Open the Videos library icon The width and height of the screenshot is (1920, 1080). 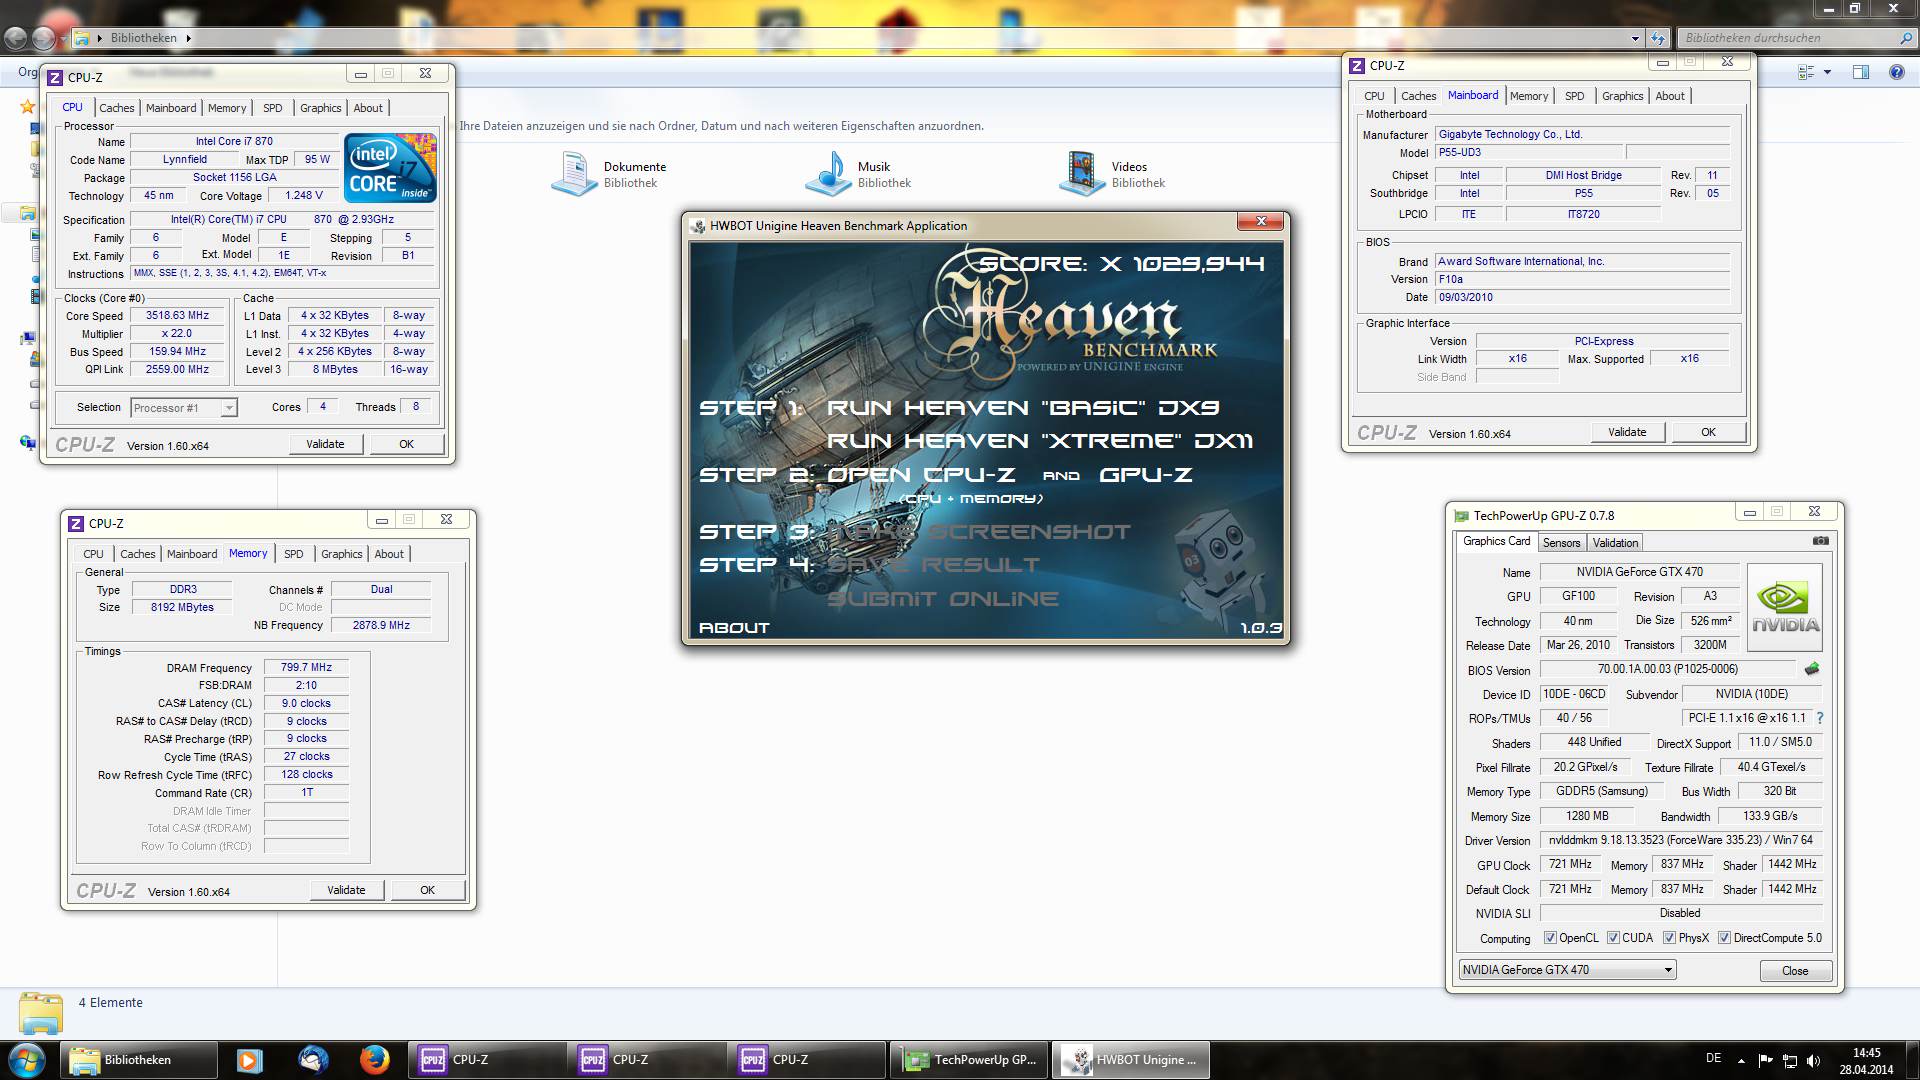(1082, 174)
